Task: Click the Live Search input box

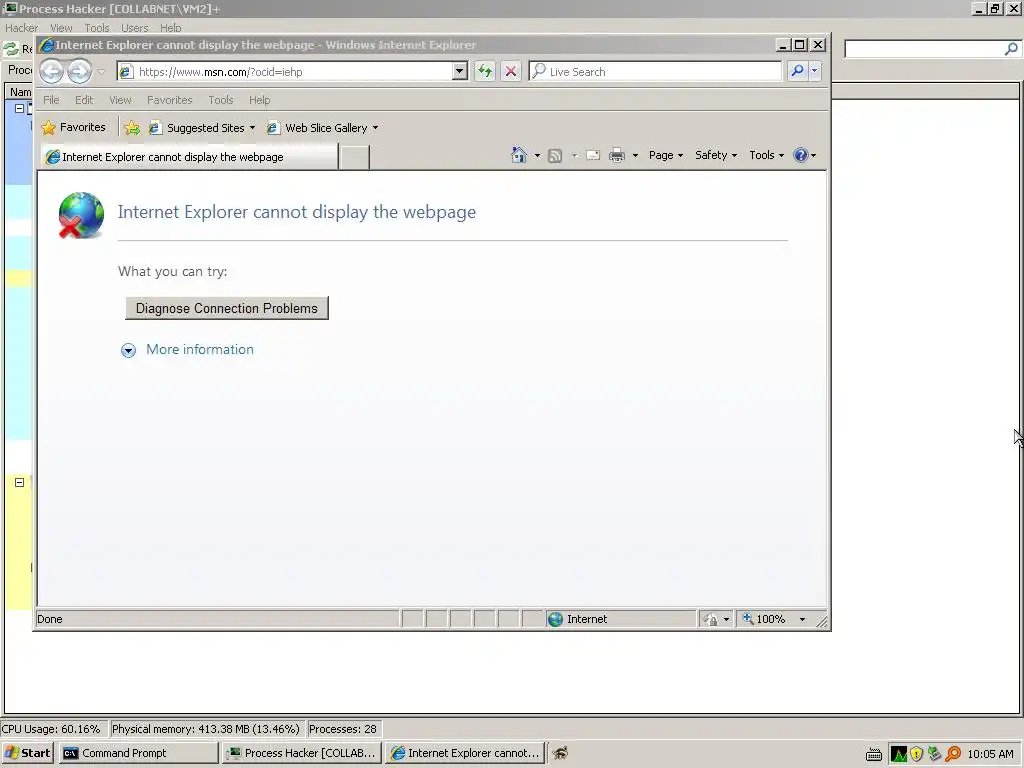Action: [x=656, y=72]
